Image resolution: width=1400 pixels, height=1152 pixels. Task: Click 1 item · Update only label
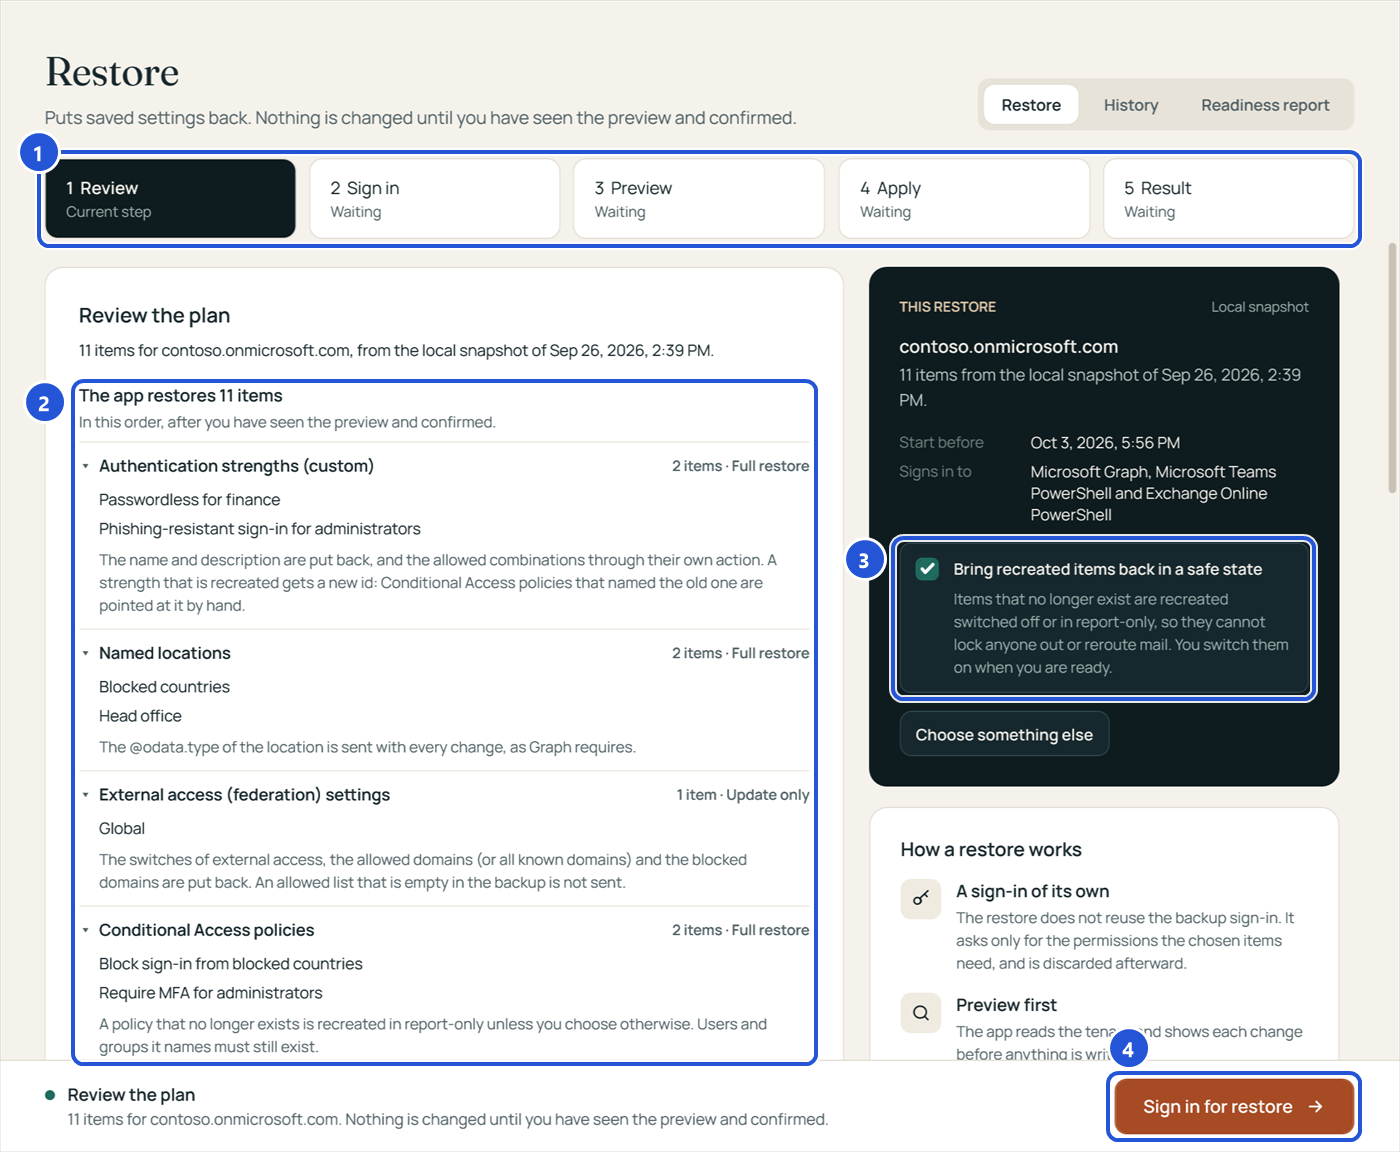point(743,795)
